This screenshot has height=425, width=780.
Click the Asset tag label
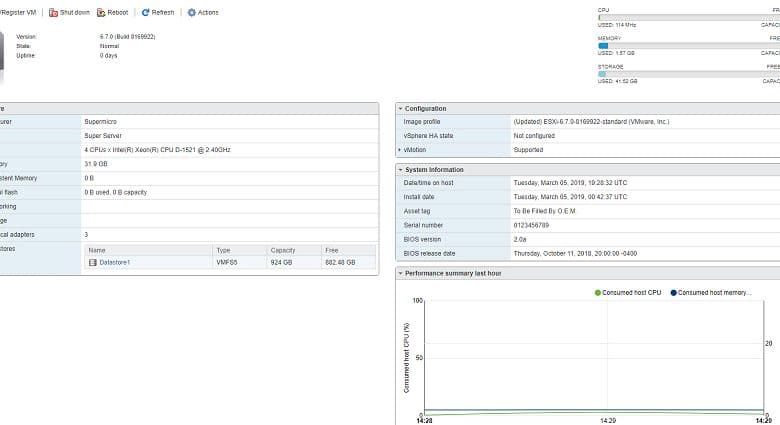[417, 211]
